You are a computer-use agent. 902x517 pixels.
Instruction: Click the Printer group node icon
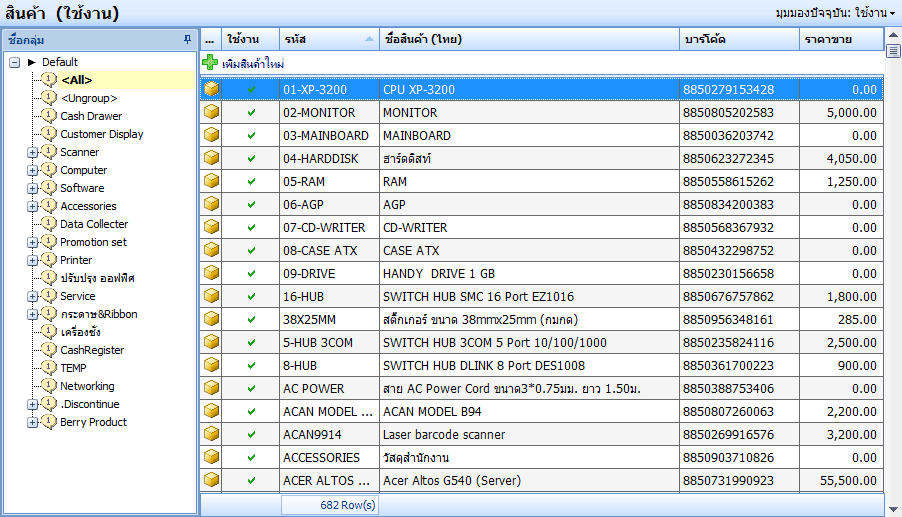[x=49, y=260]
